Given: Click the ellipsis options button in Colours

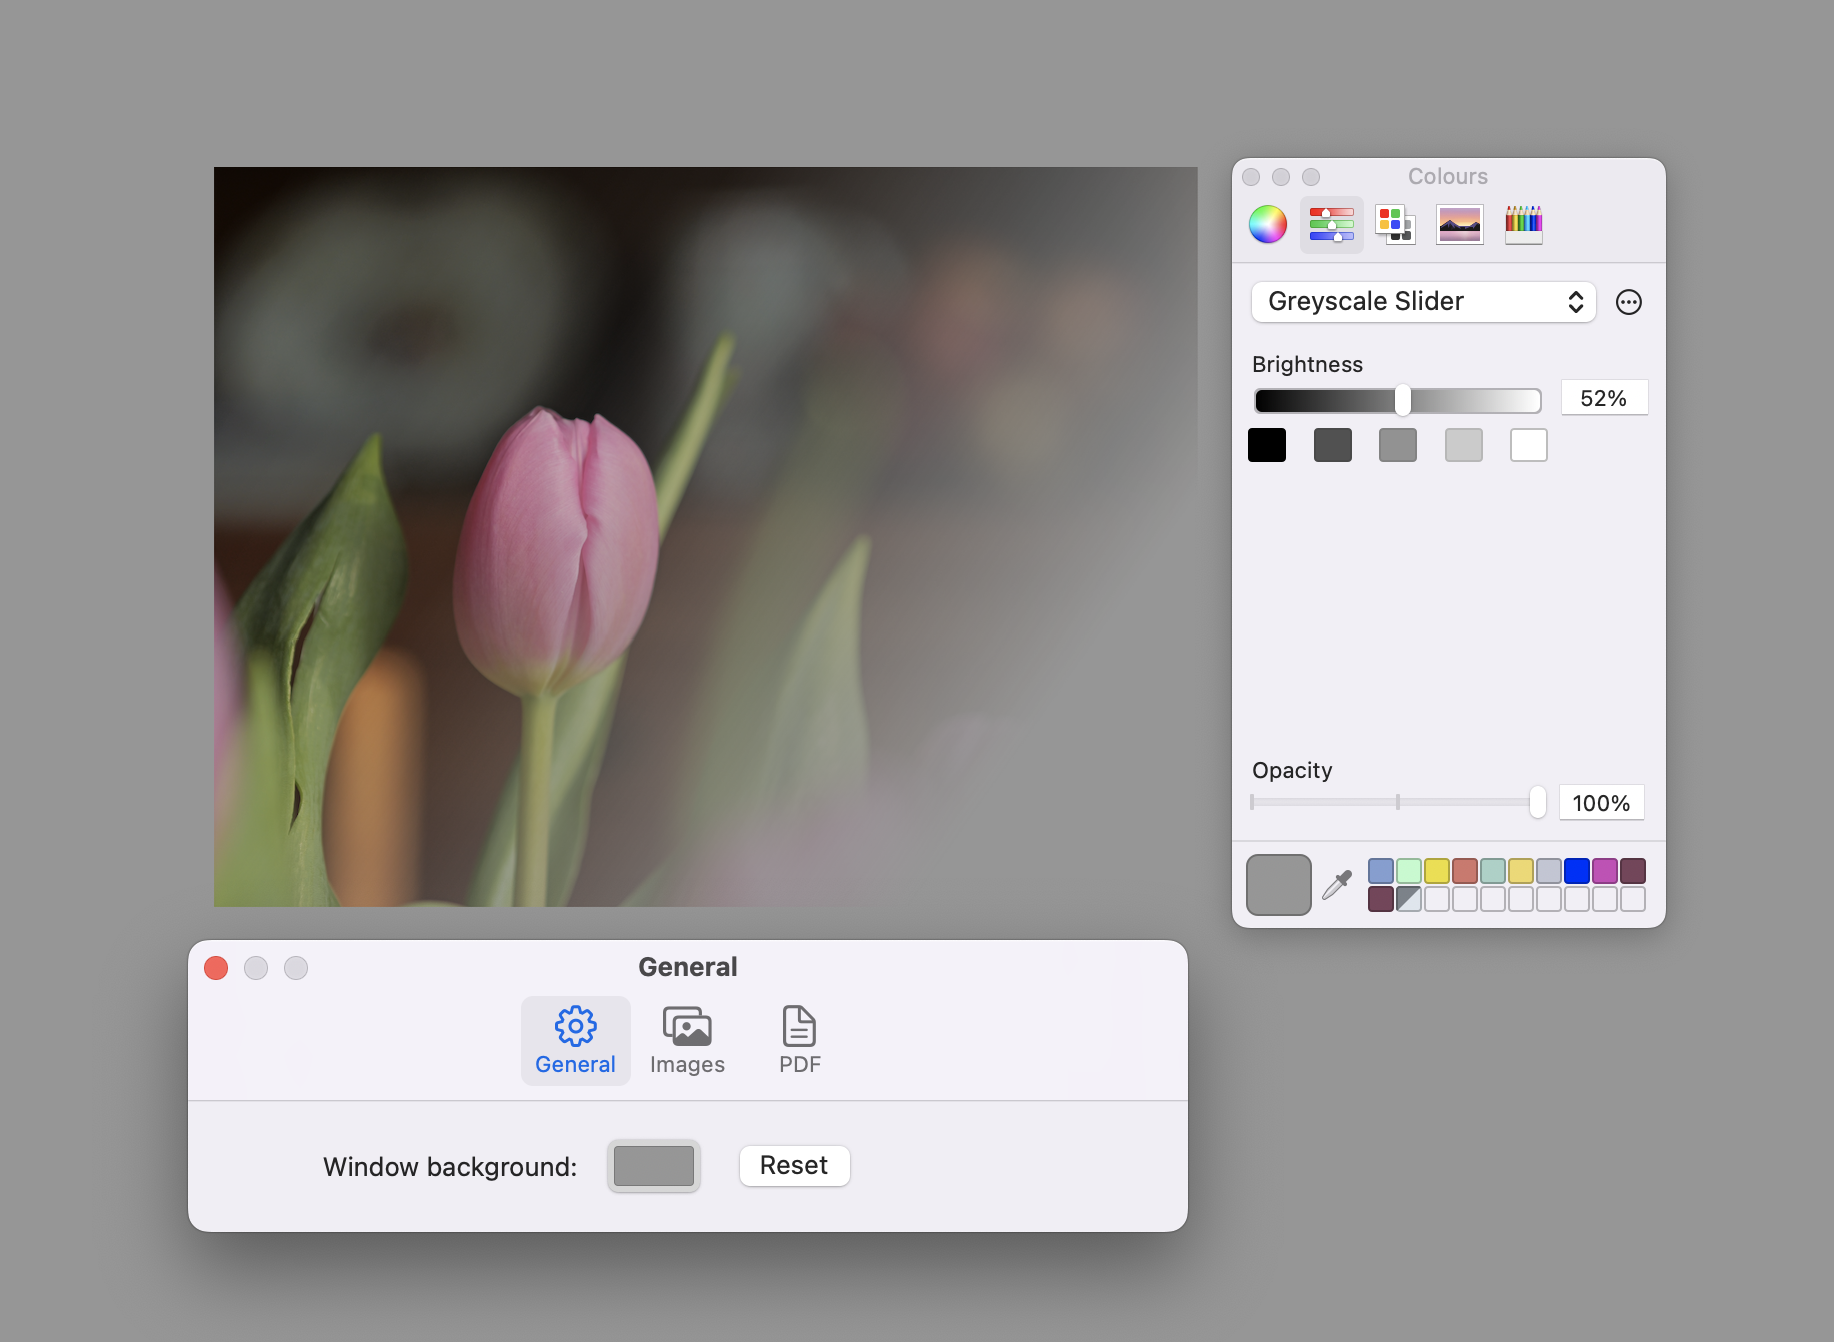Looking at the screenshot, I should (x=1628, y=302).
